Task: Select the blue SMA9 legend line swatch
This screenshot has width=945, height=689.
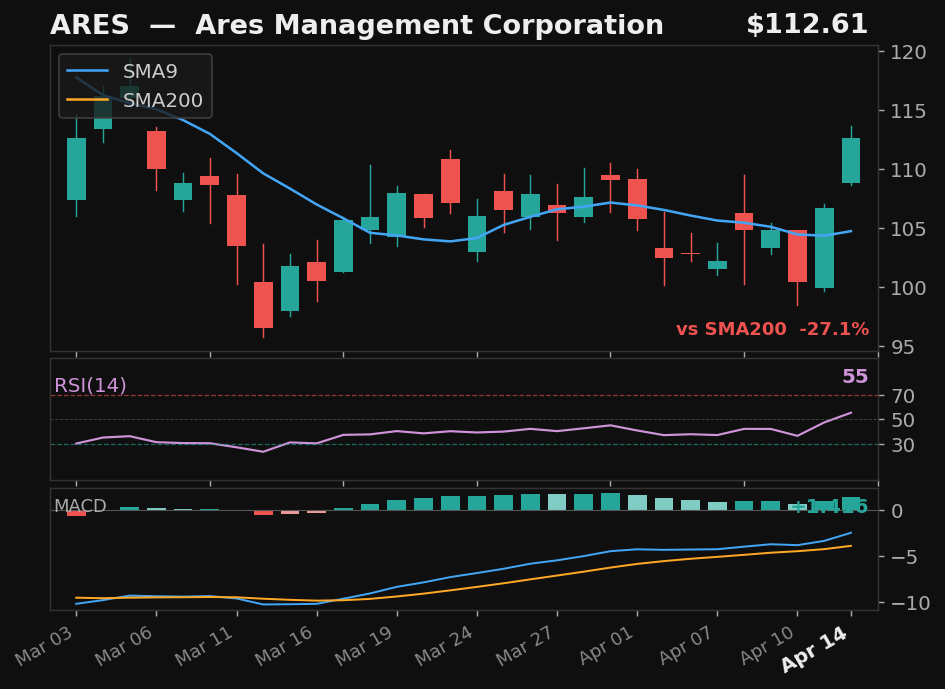Action: pos(85,71)
